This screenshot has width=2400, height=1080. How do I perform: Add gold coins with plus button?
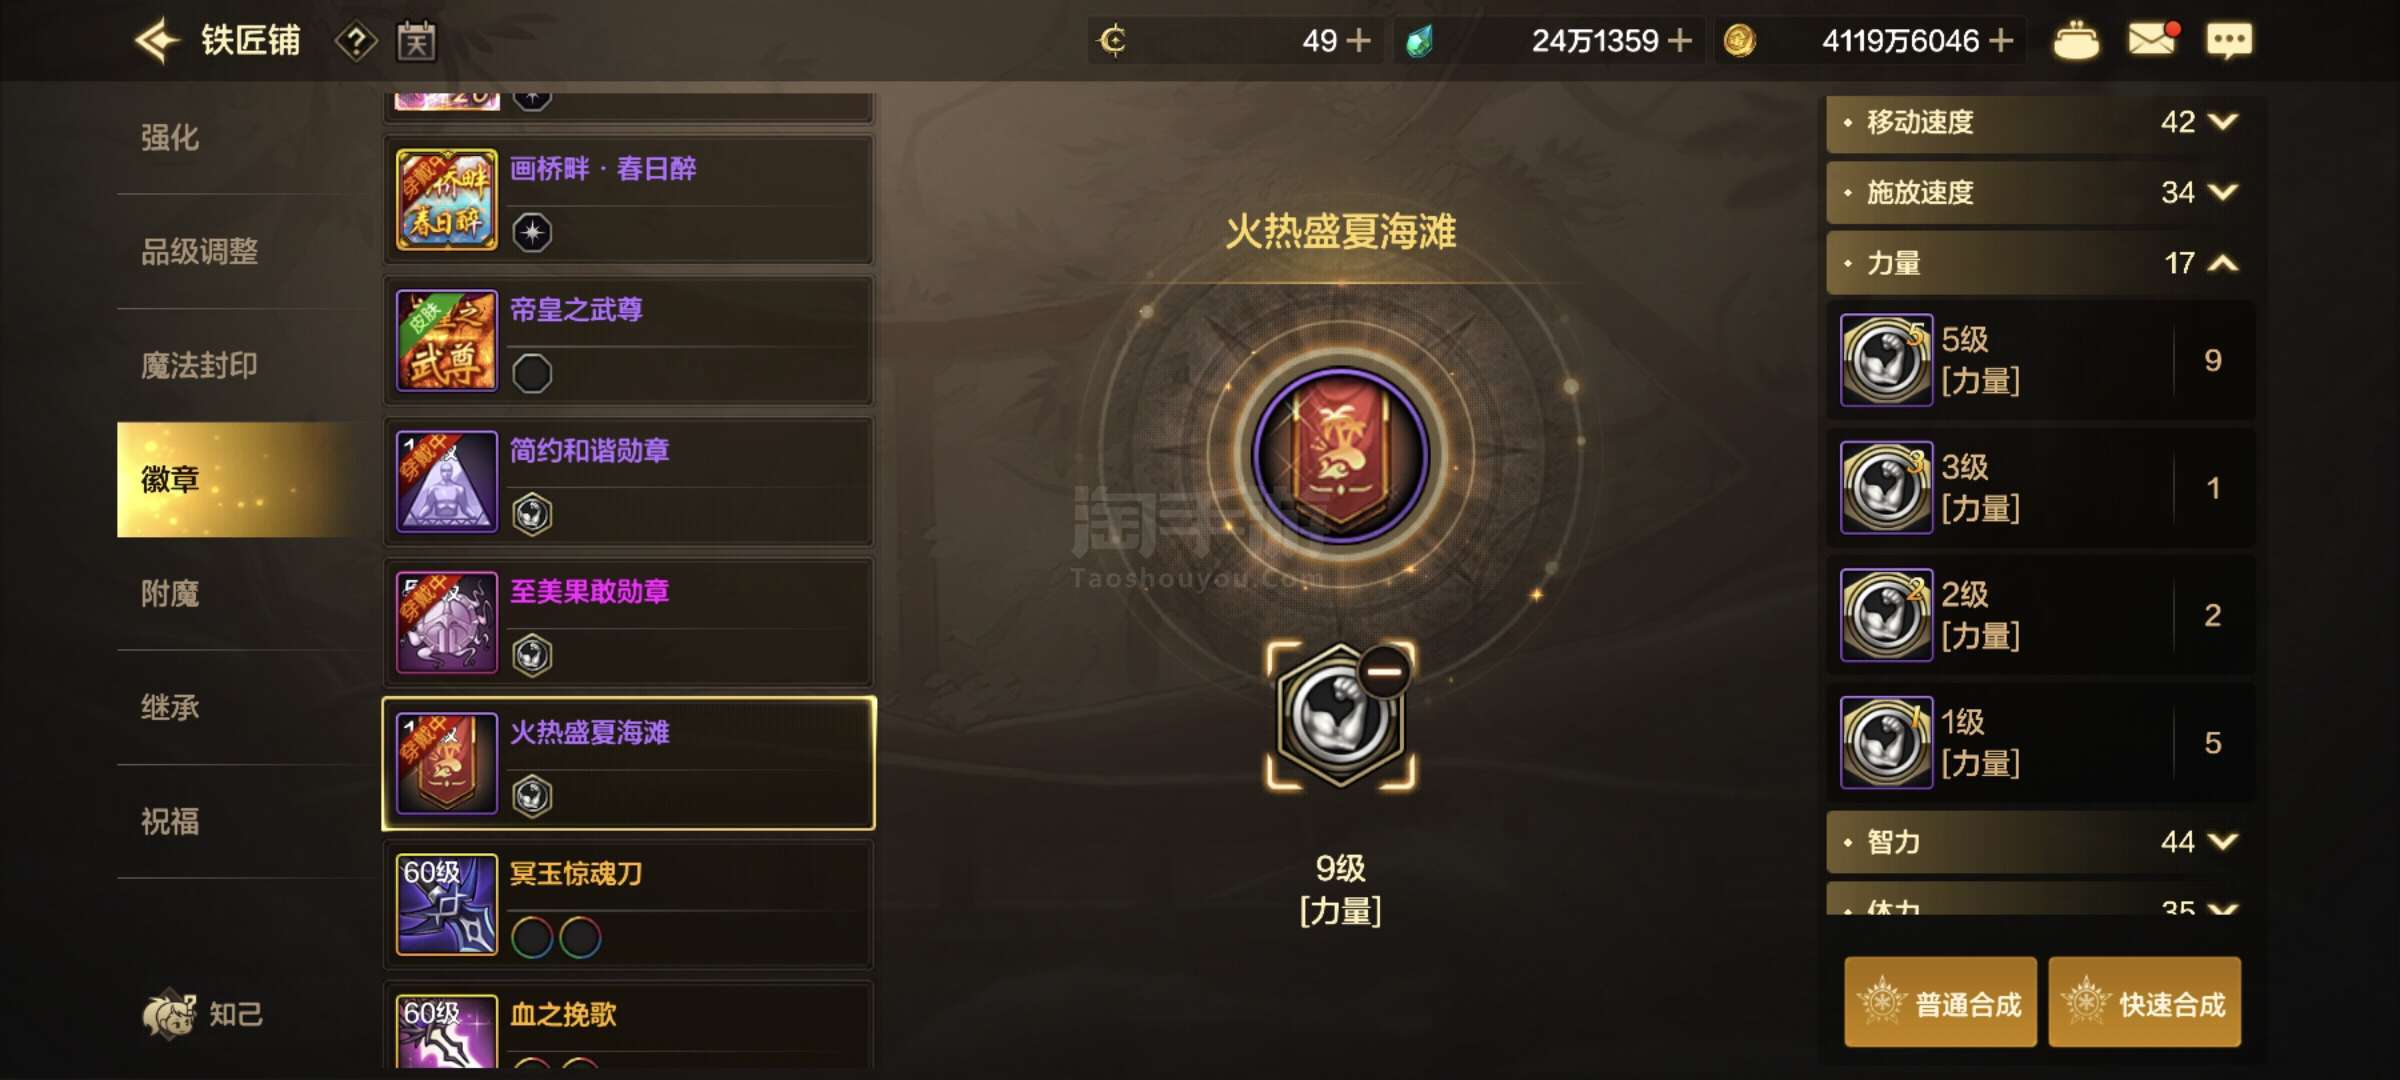click(x=2001, y=41)
